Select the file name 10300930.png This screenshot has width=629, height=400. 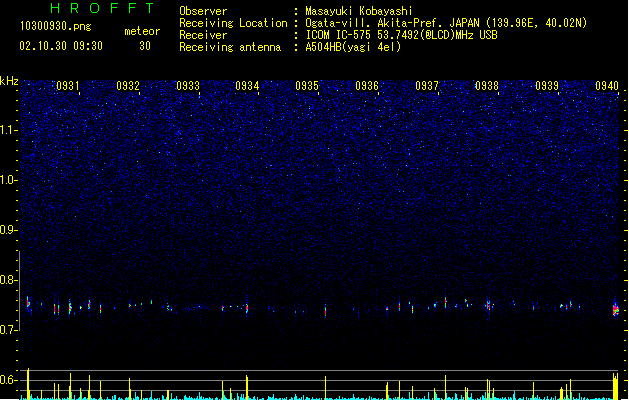click(x=56, y=26)
